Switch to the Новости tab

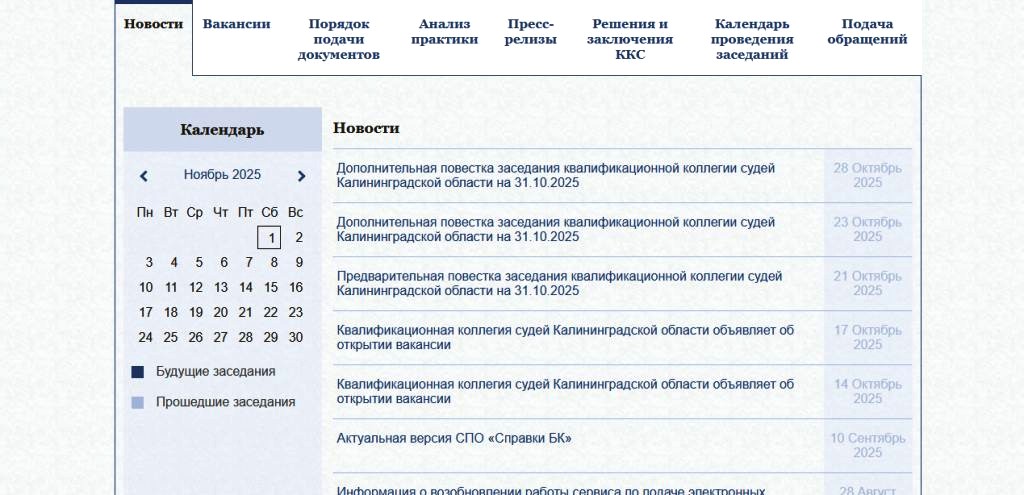[153, 24]
